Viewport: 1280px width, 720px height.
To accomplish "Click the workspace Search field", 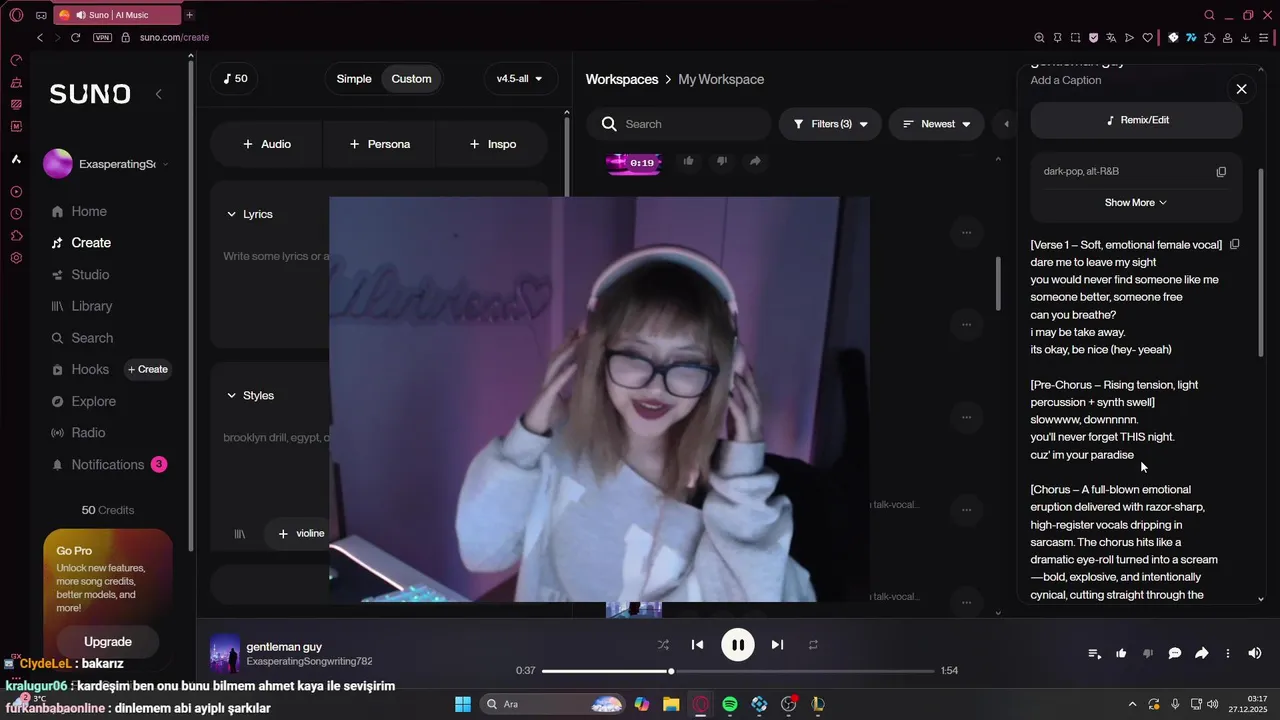I will (x=678, y=124).
